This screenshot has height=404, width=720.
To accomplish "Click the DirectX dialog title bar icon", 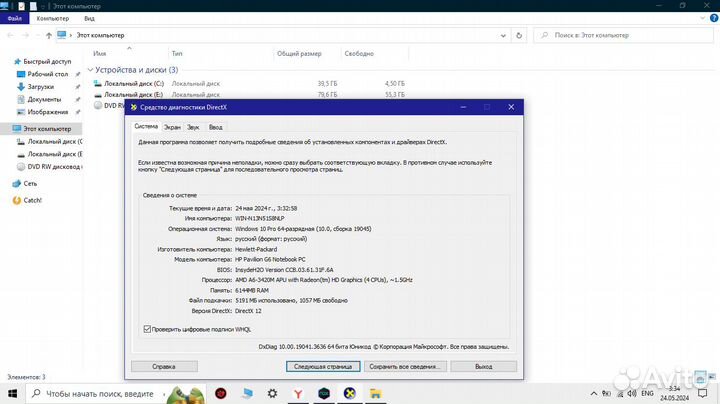I will click(x=134, y=107).
